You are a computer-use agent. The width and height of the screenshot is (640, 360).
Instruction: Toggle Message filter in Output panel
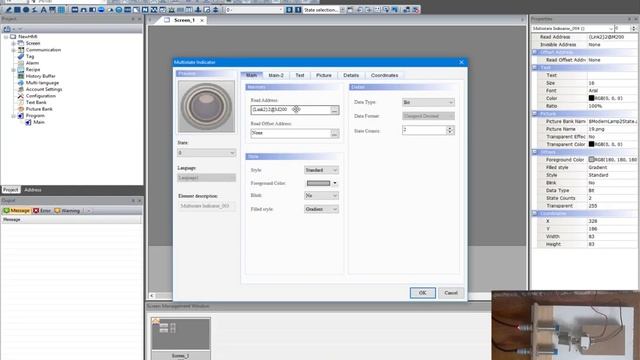pos(17,211)
